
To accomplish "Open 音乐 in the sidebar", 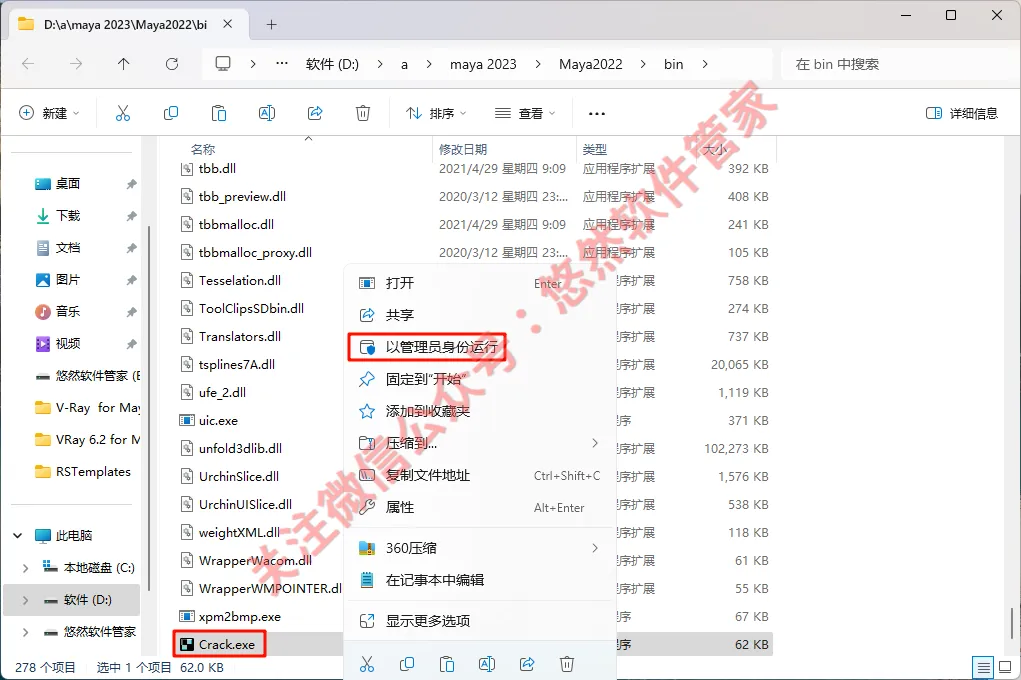I will (68, 311).
